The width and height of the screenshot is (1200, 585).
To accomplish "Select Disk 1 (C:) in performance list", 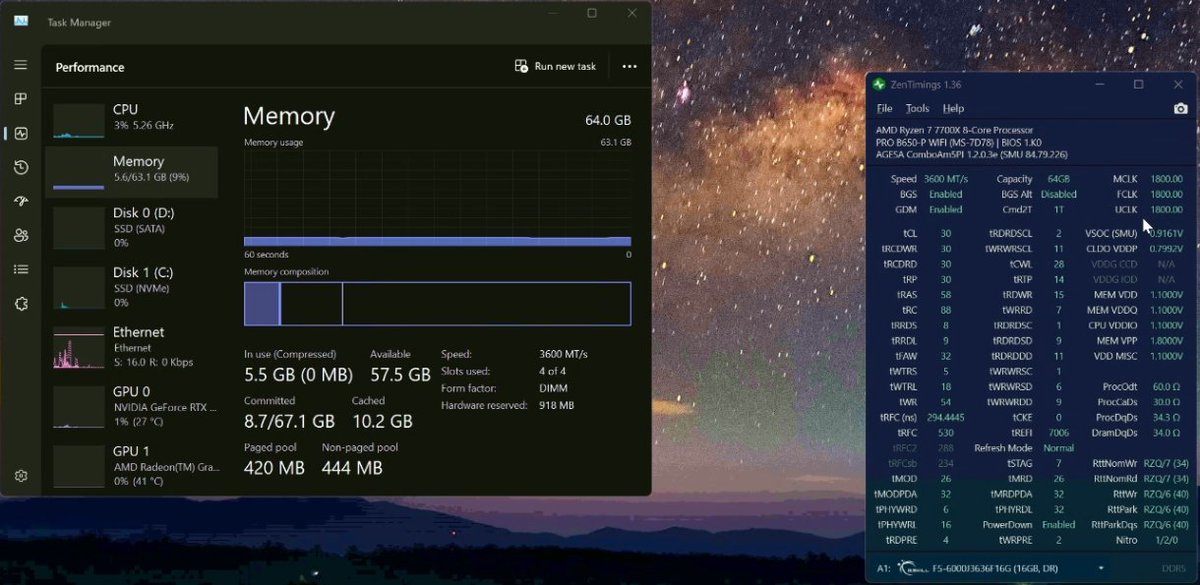I will pyautogui.click(x=132, y=287).
